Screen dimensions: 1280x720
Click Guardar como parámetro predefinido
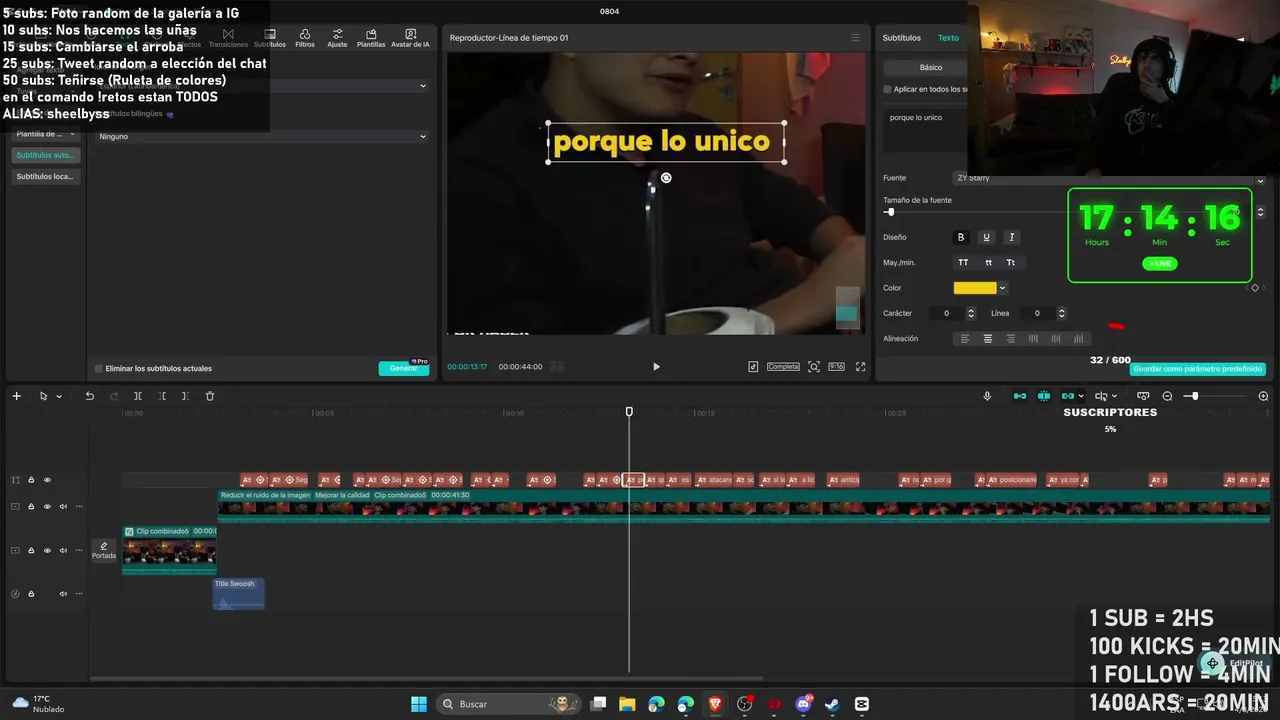click(x=1198, y=369)
